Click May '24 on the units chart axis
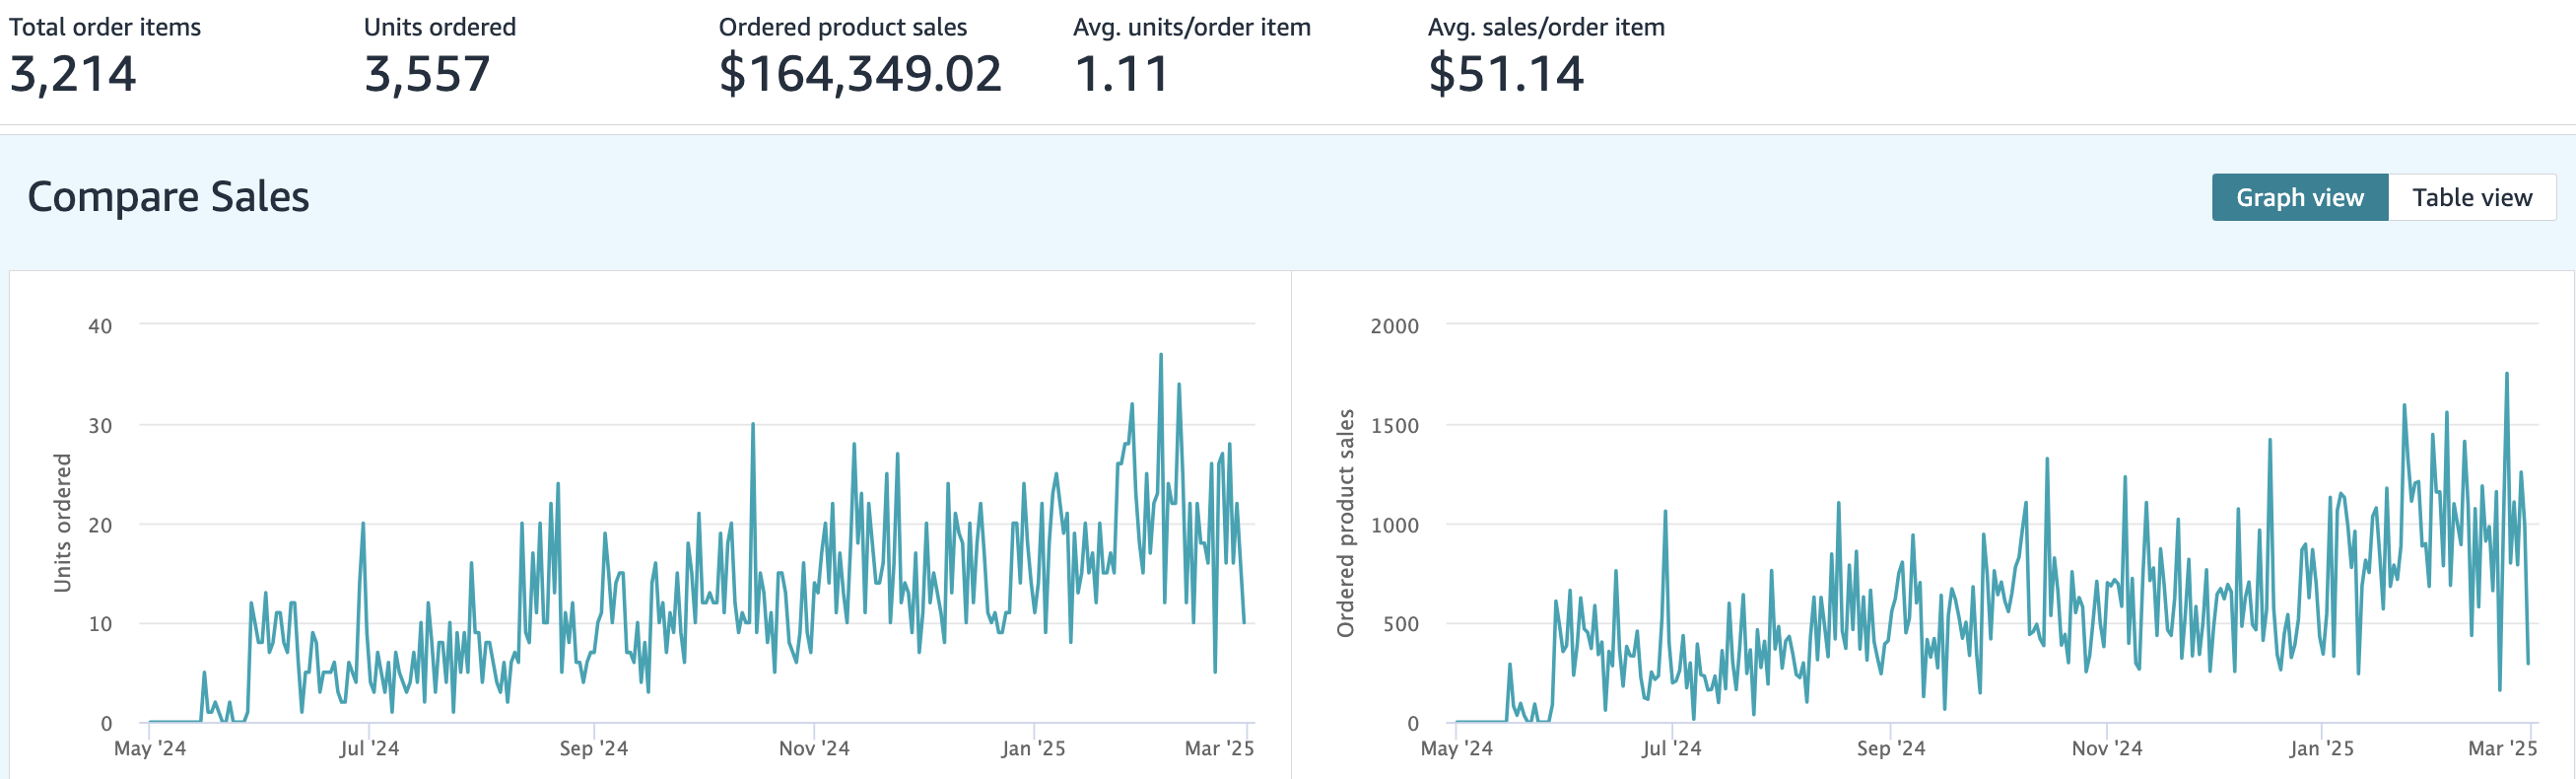Screen dimensions: 2576x779 [x=150, y=748]
